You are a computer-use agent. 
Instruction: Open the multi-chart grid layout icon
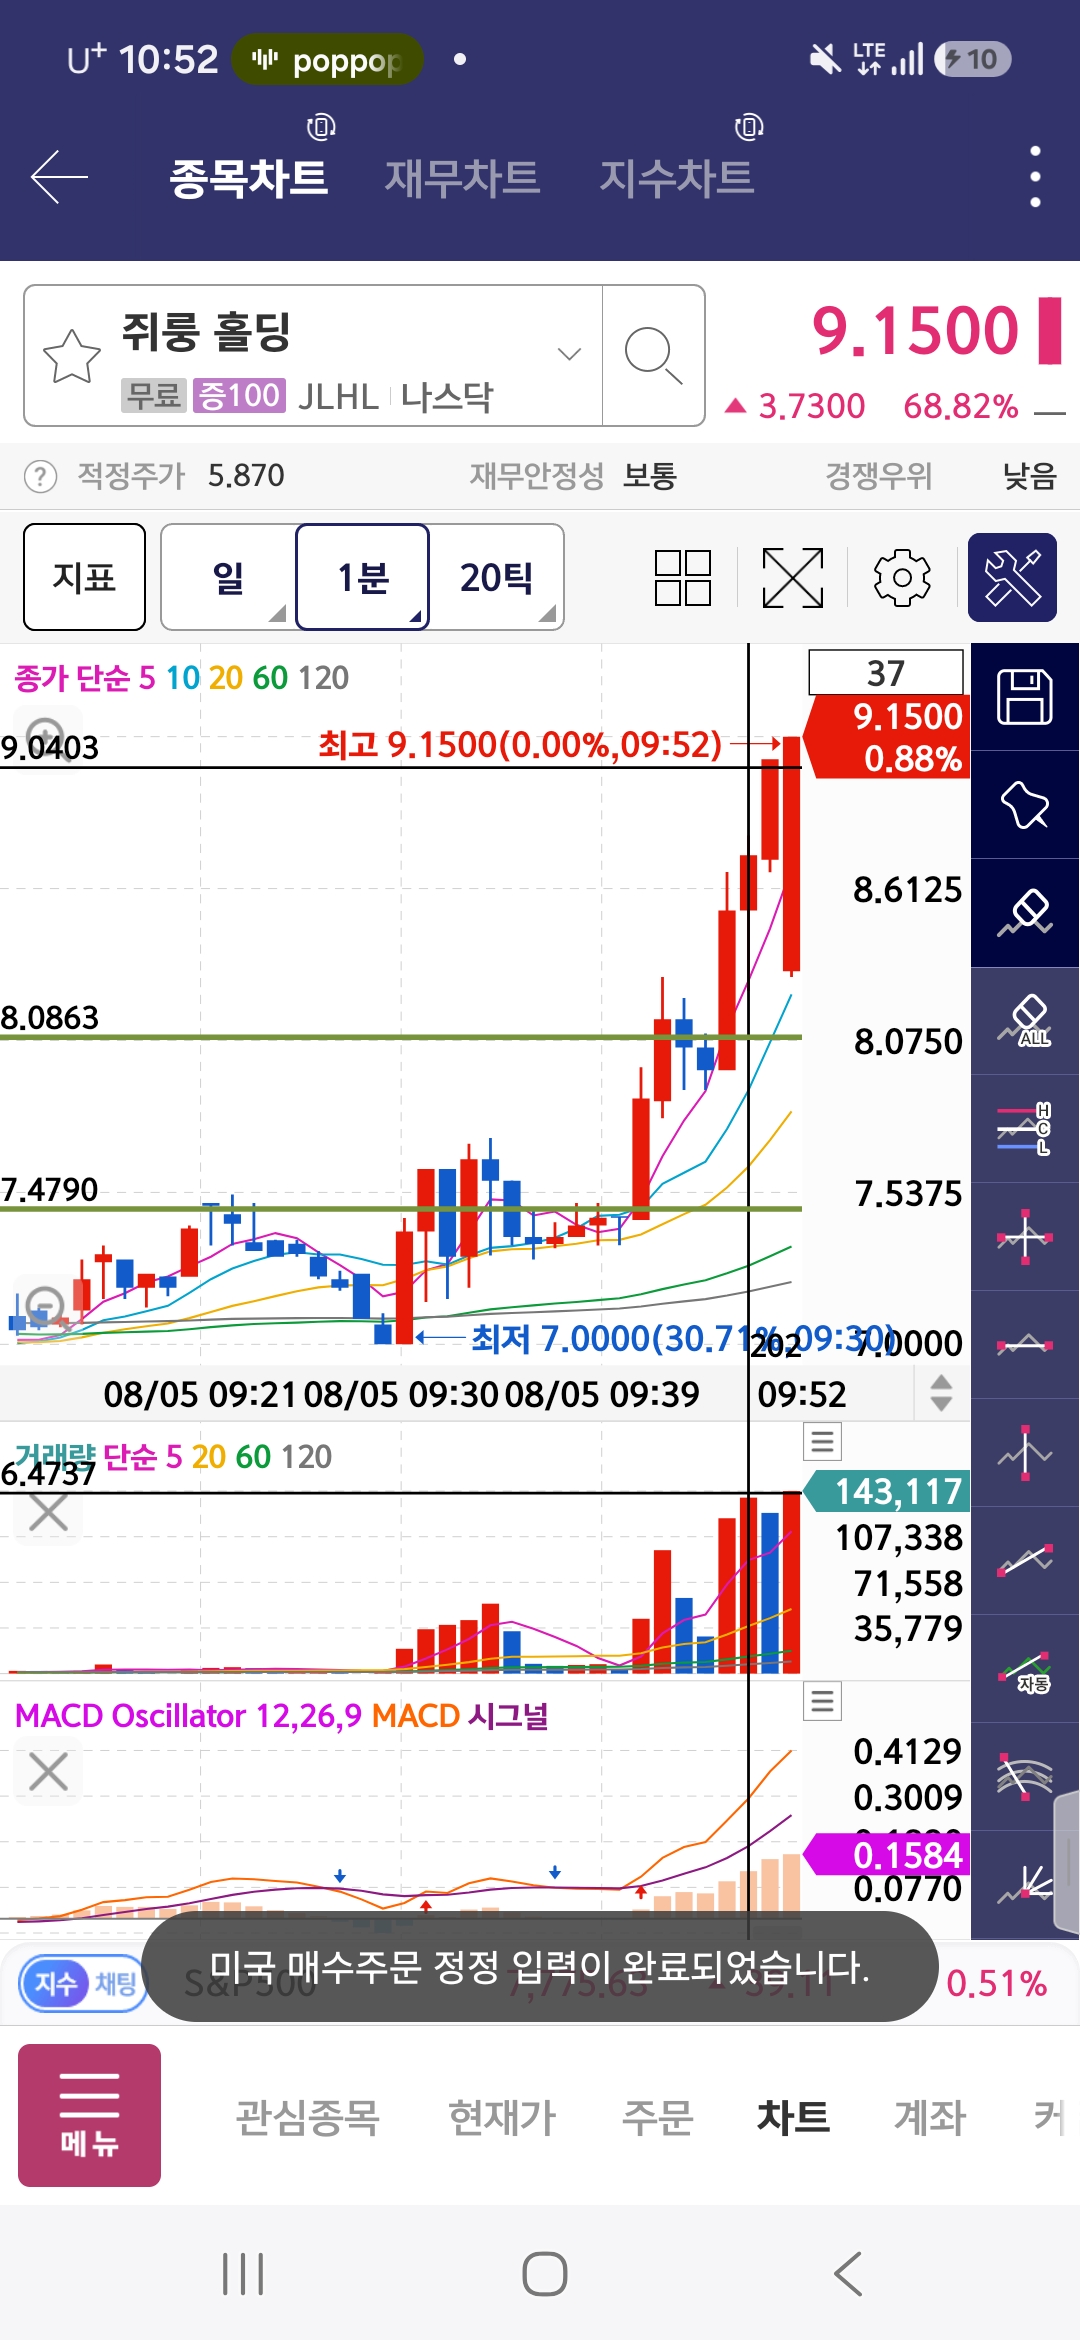683,578
